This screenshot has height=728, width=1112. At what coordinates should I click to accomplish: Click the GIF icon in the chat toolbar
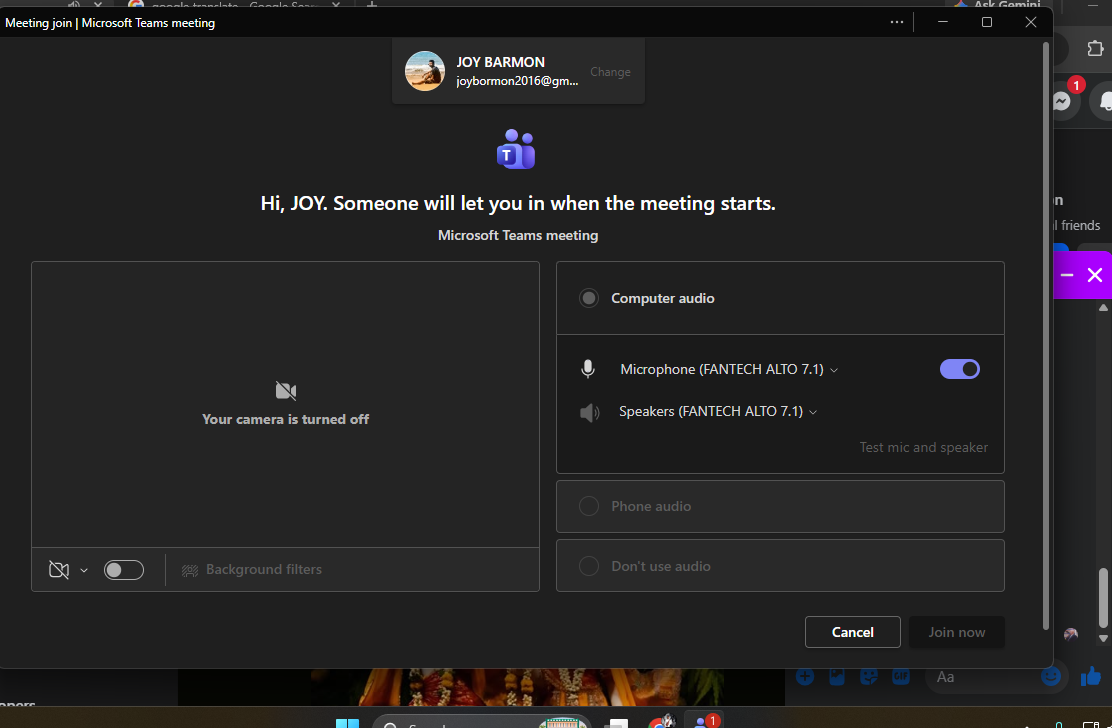(x=901, y=676)
